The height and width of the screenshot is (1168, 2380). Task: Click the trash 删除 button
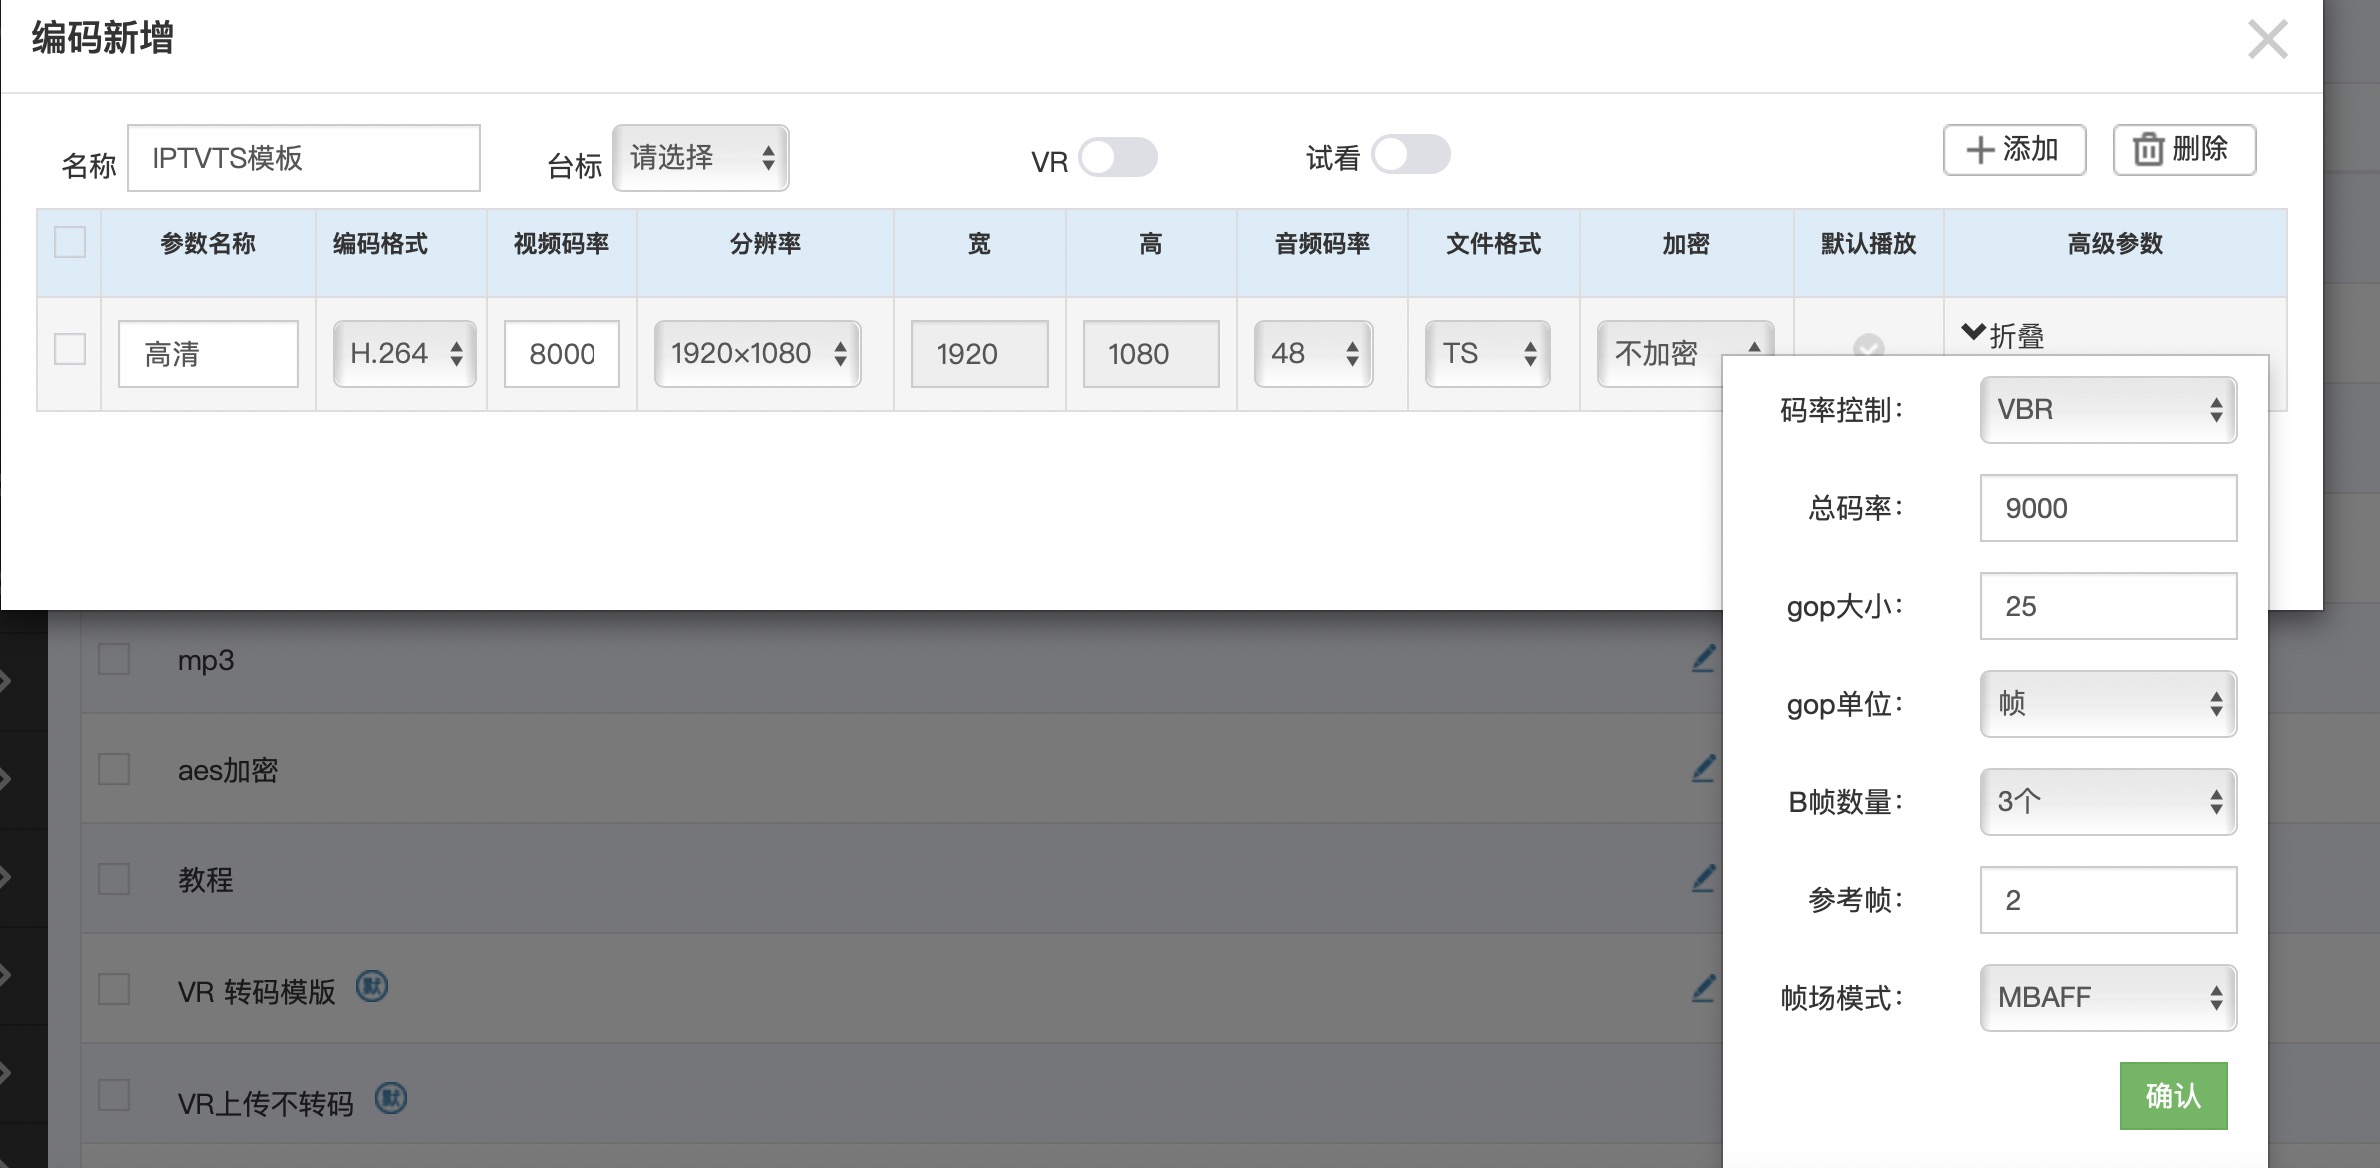pos(2184,150)
